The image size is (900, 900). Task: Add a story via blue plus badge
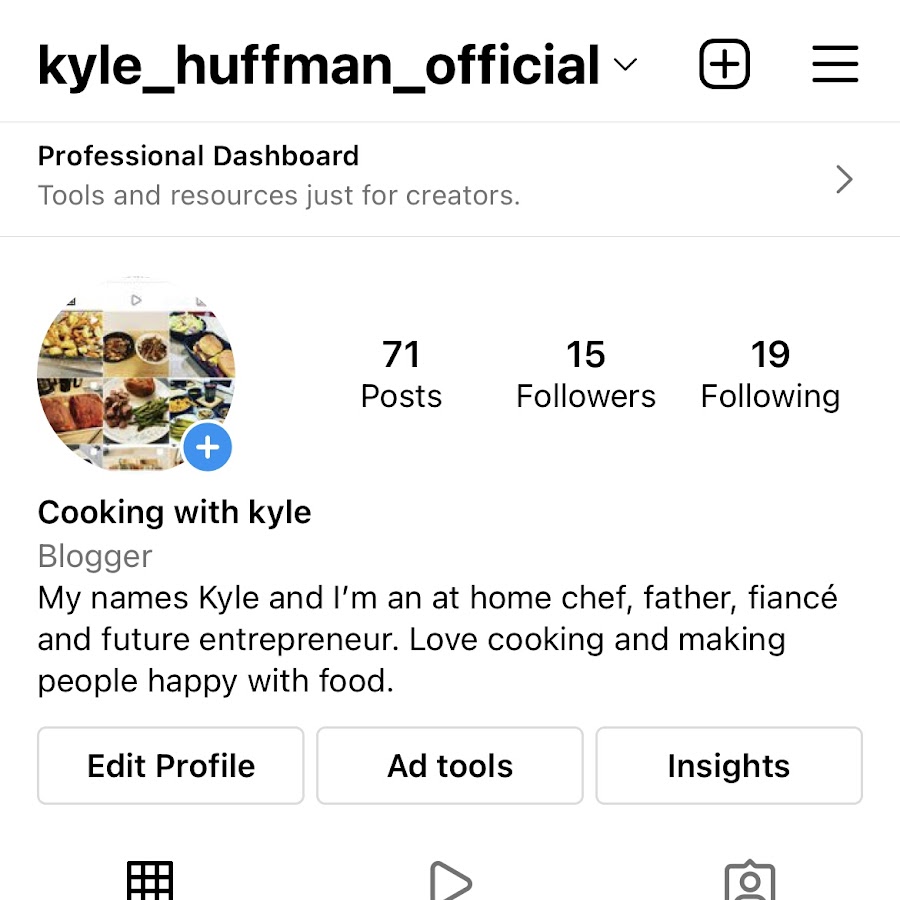(x=208, y=447)
